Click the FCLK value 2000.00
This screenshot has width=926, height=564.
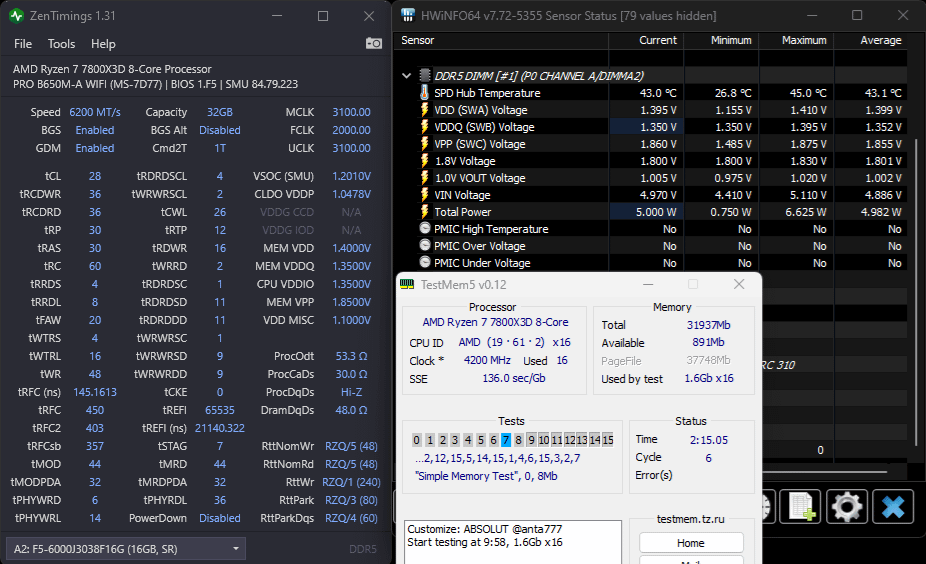(351, 130)
